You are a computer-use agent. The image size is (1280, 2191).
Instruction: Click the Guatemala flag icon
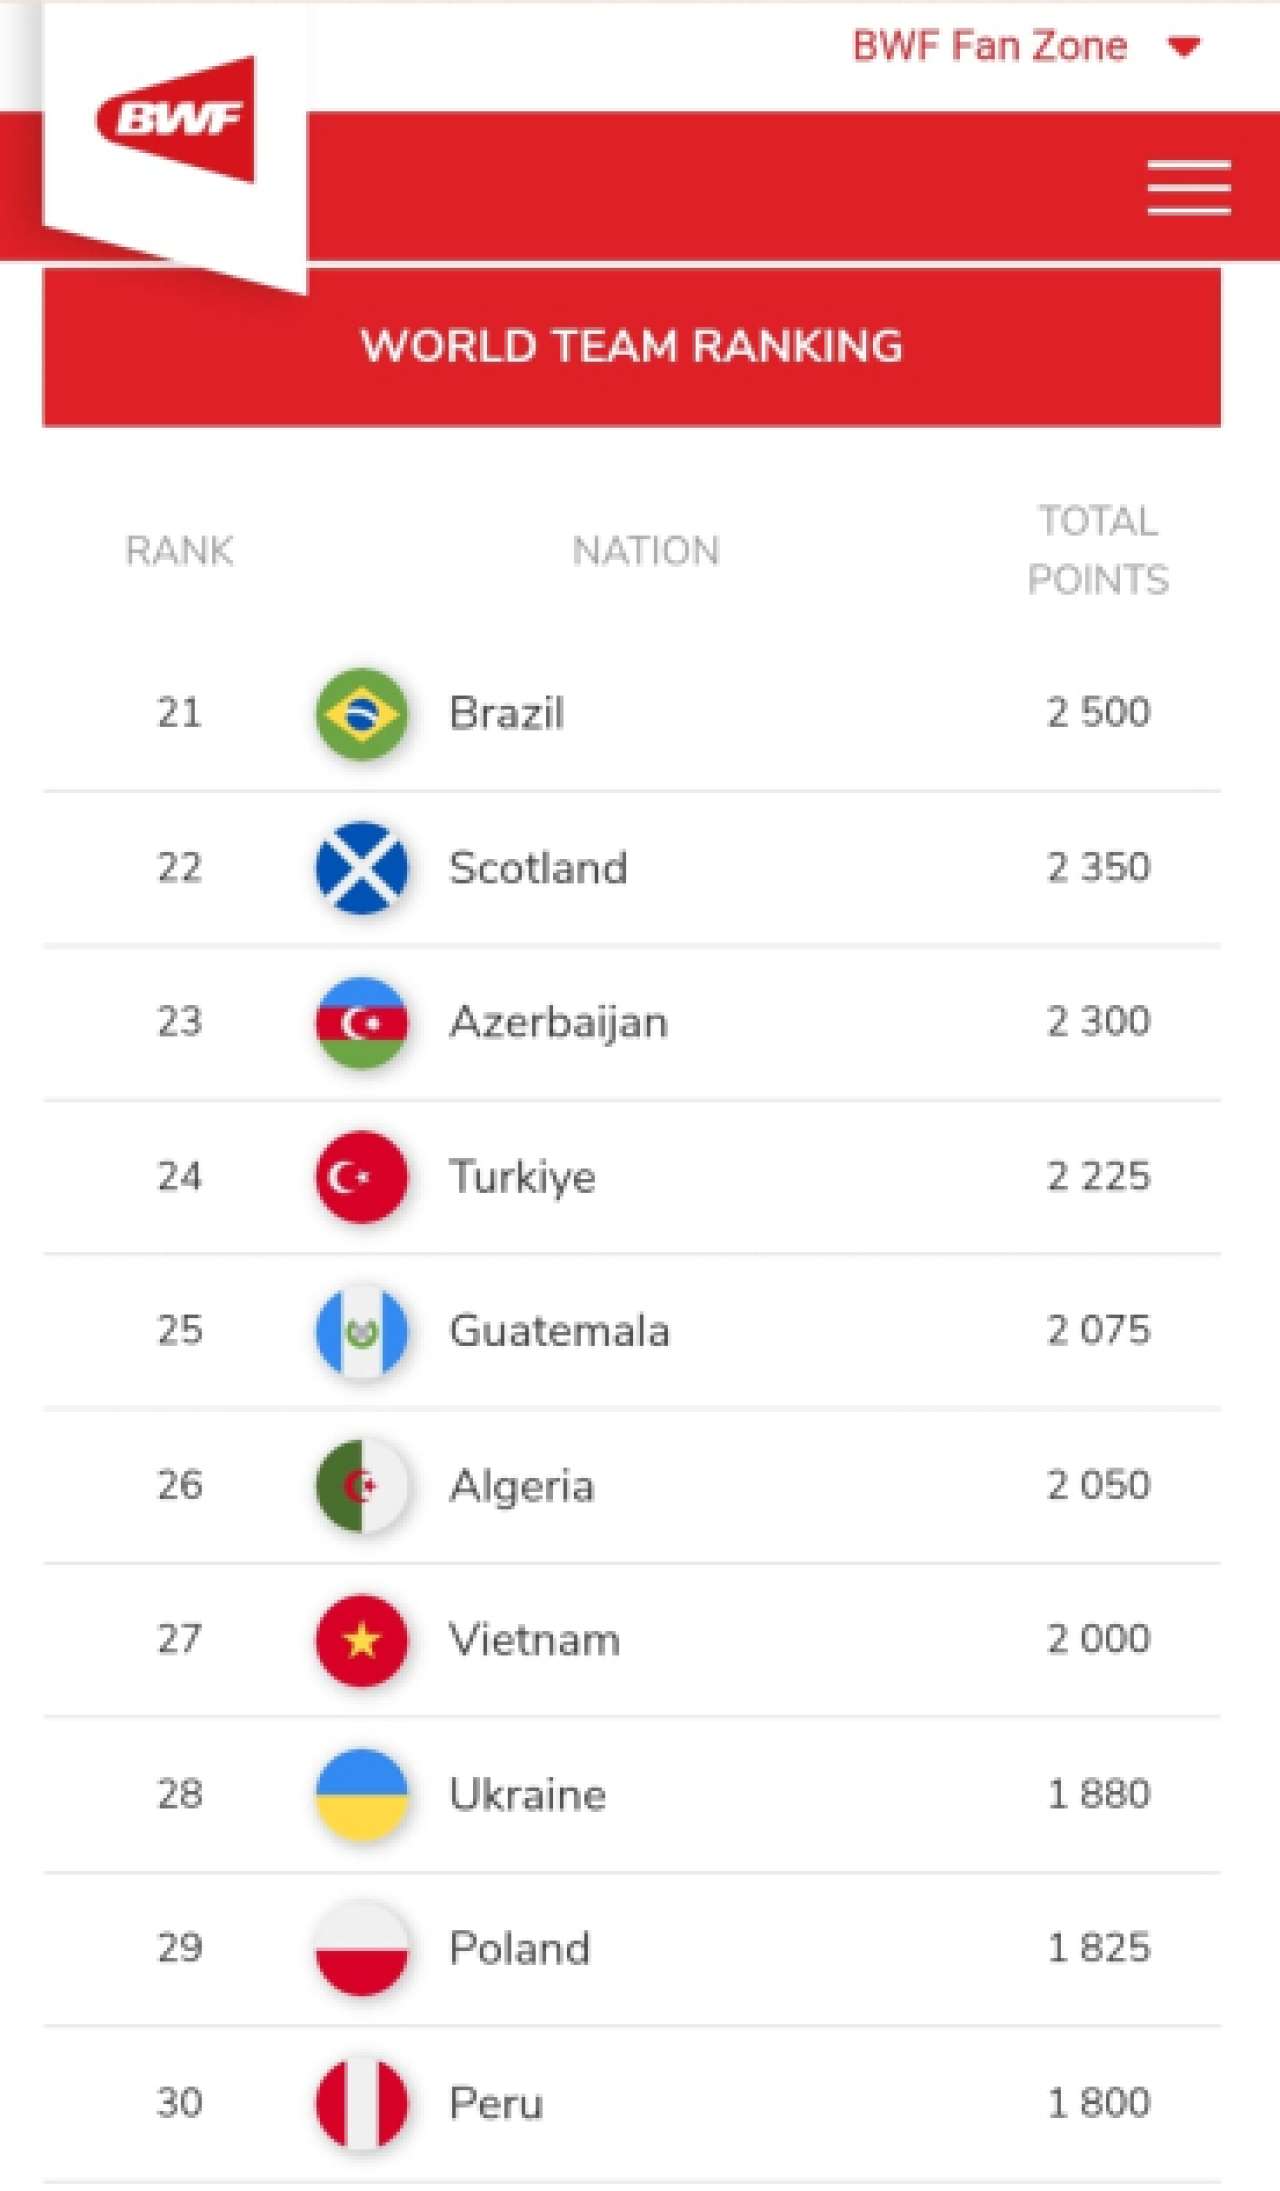click(x=361, y=1331)
